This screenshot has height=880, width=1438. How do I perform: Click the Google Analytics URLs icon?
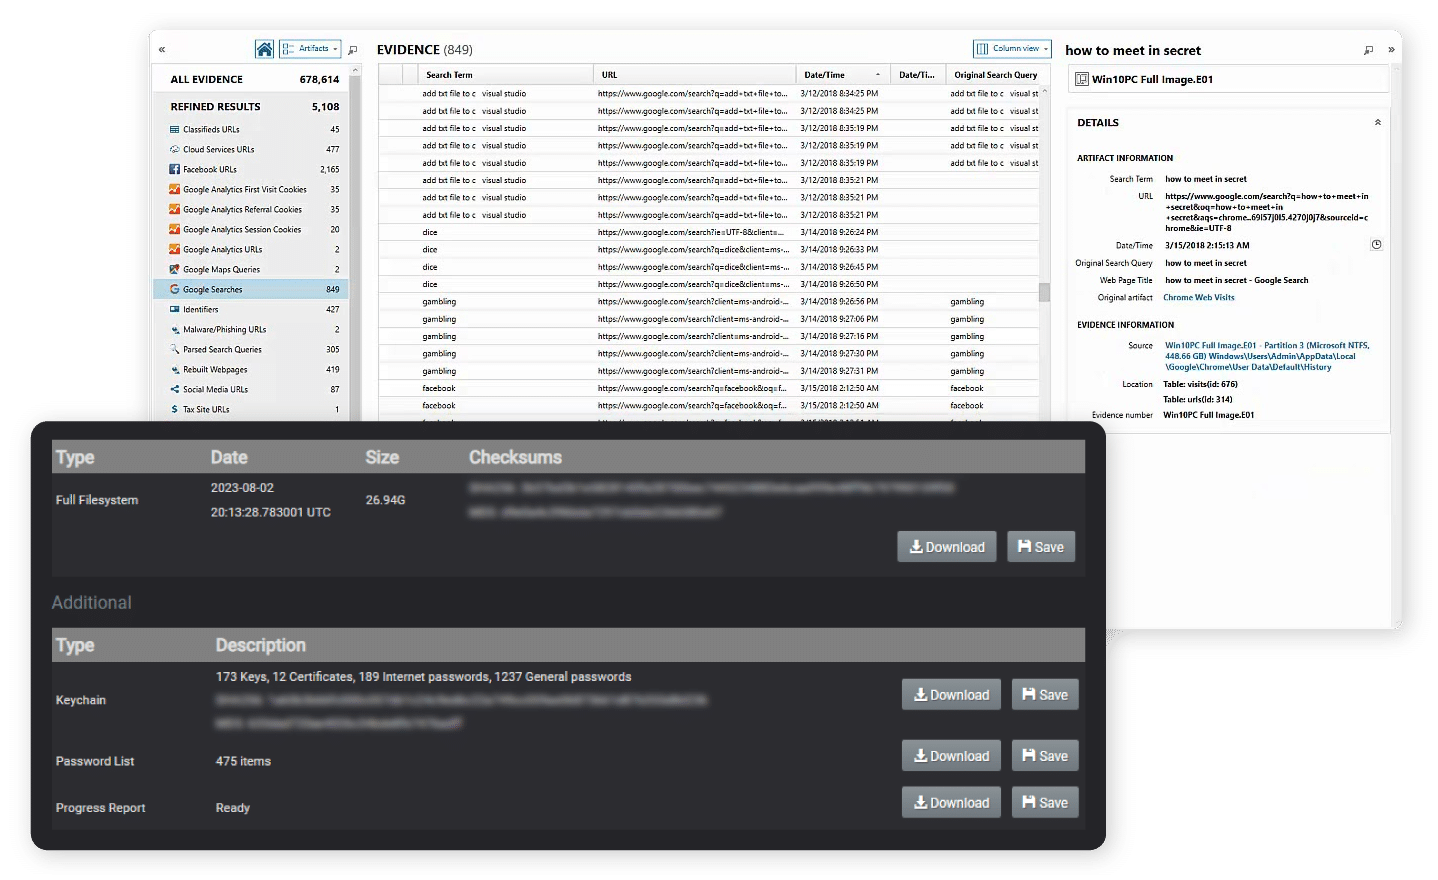pyautogui.click(x=175, y=250)
